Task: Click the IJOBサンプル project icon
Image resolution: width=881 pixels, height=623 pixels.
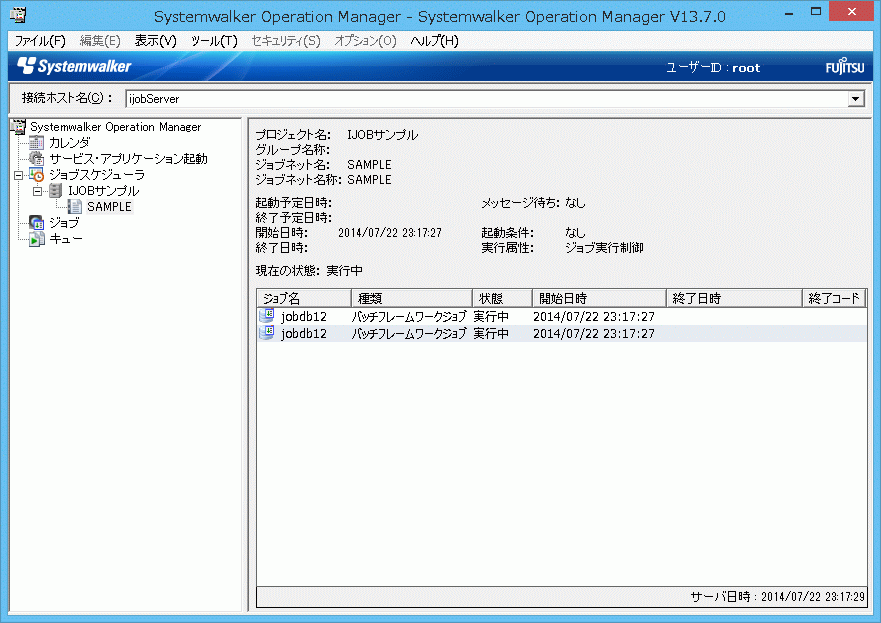Action: point(55,191)
